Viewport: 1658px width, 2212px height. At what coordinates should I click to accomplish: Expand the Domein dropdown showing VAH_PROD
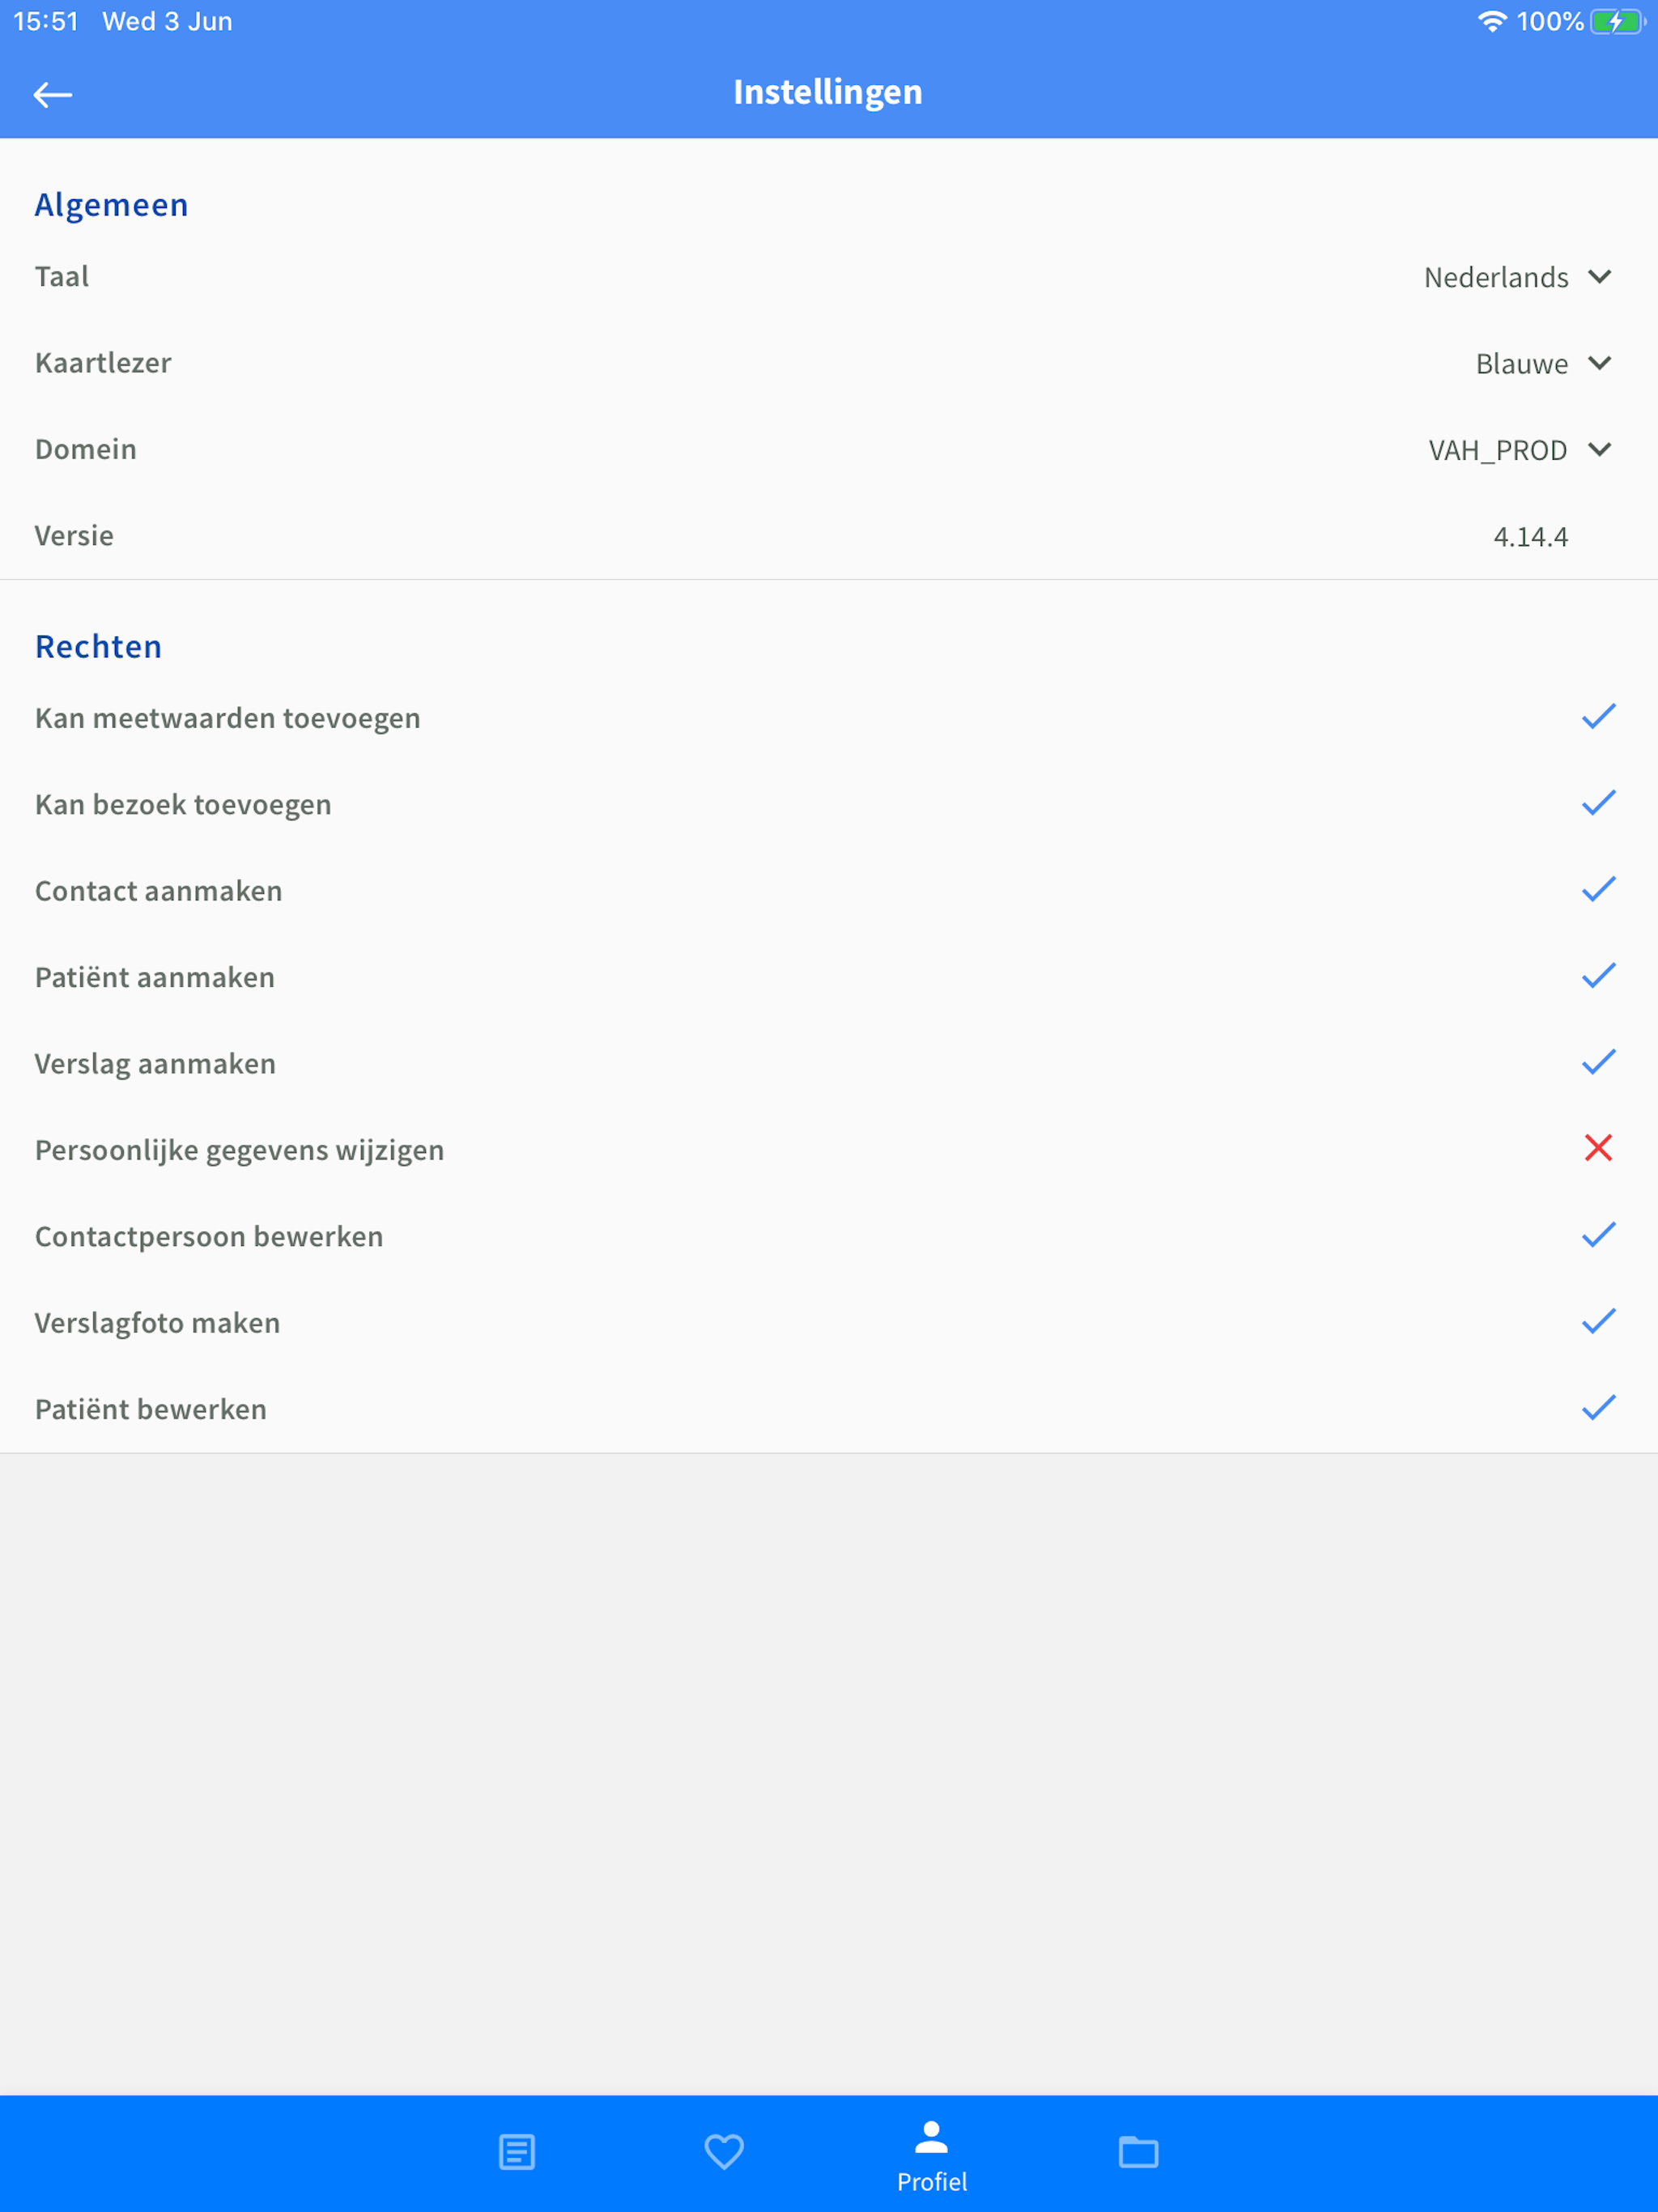(x=1518, y=450)
